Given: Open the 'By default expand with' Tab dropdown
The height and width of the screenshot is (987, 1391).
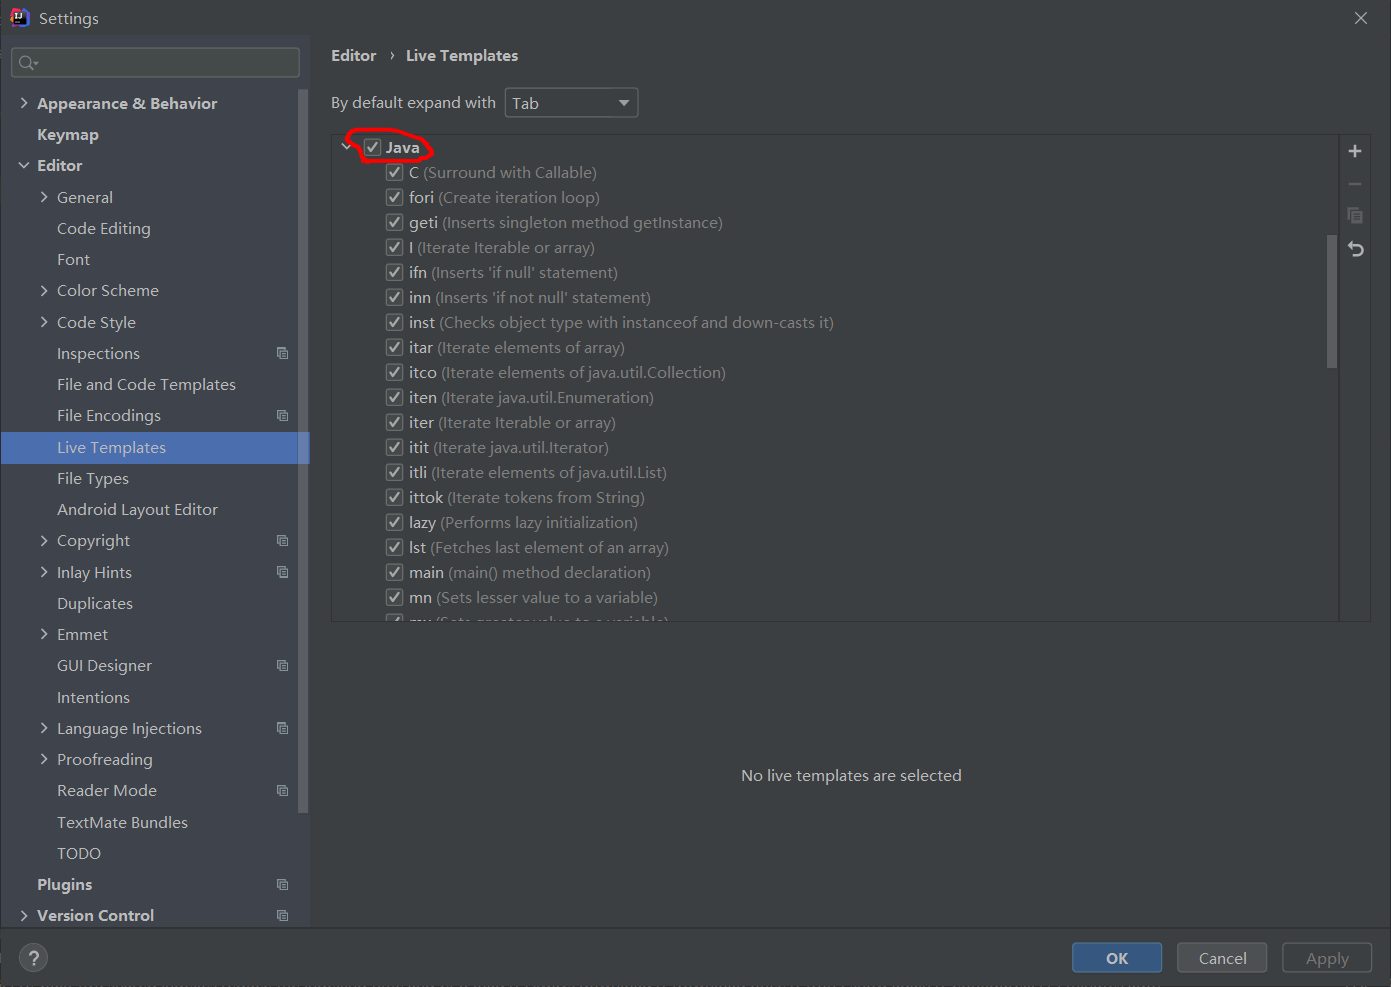Looking at the screenshot, I should pos(571,103).
